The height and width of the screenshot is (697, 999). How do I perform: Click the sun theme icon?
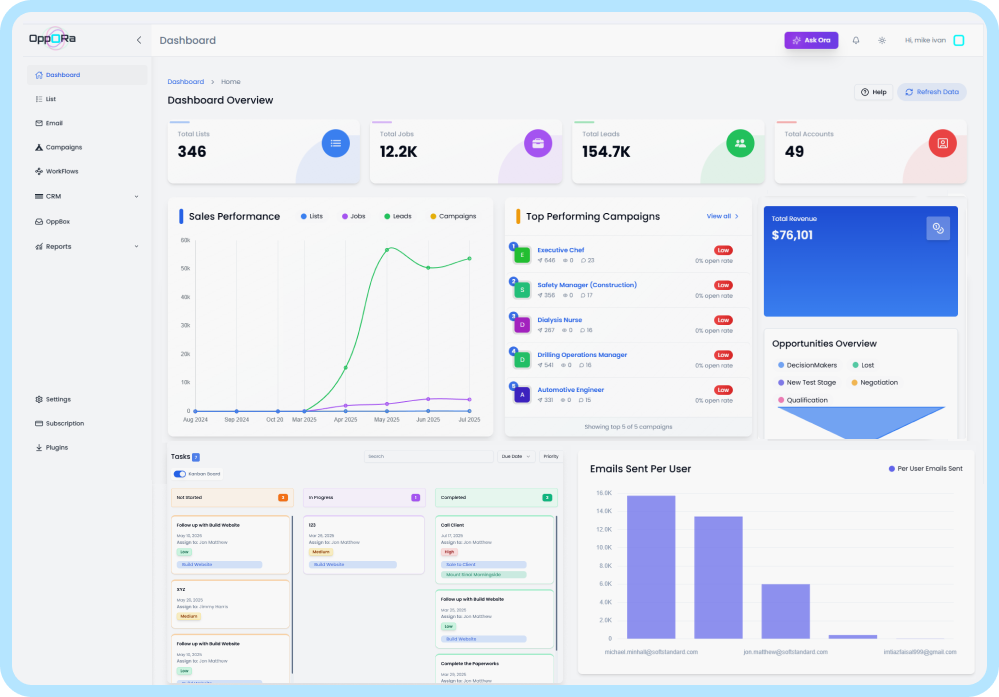(882, 40)
